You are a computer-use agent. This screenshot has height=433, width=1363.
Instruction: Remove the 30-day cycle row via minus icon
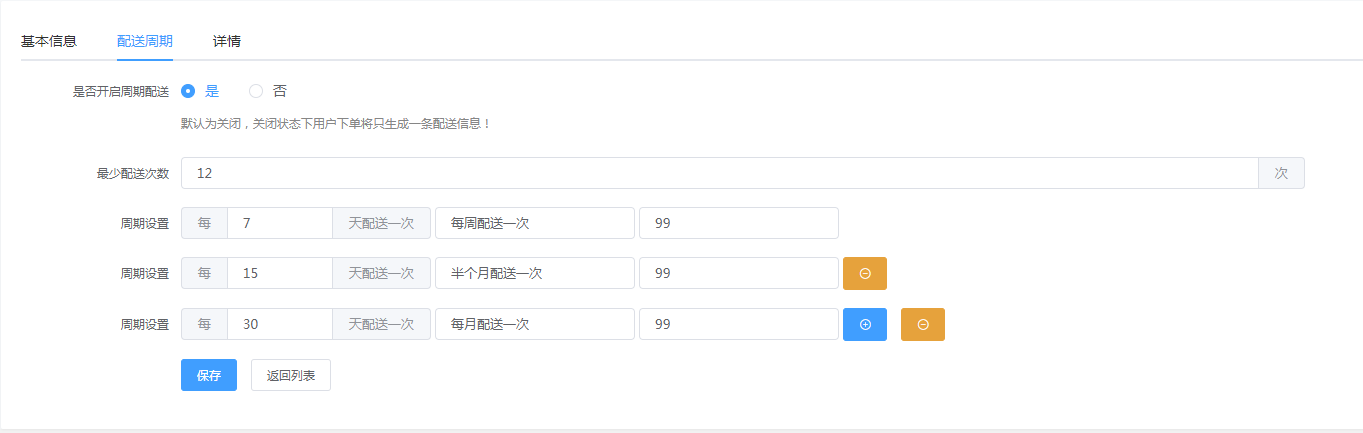[x=923, y=324]
